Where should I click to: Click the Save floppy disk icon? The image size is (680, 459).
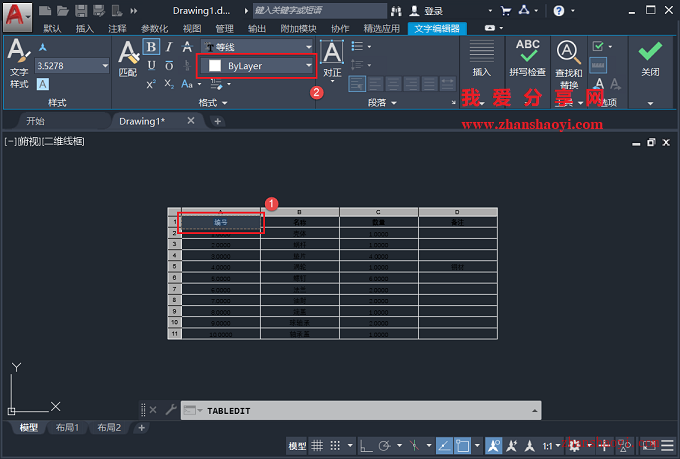(81, 10)
